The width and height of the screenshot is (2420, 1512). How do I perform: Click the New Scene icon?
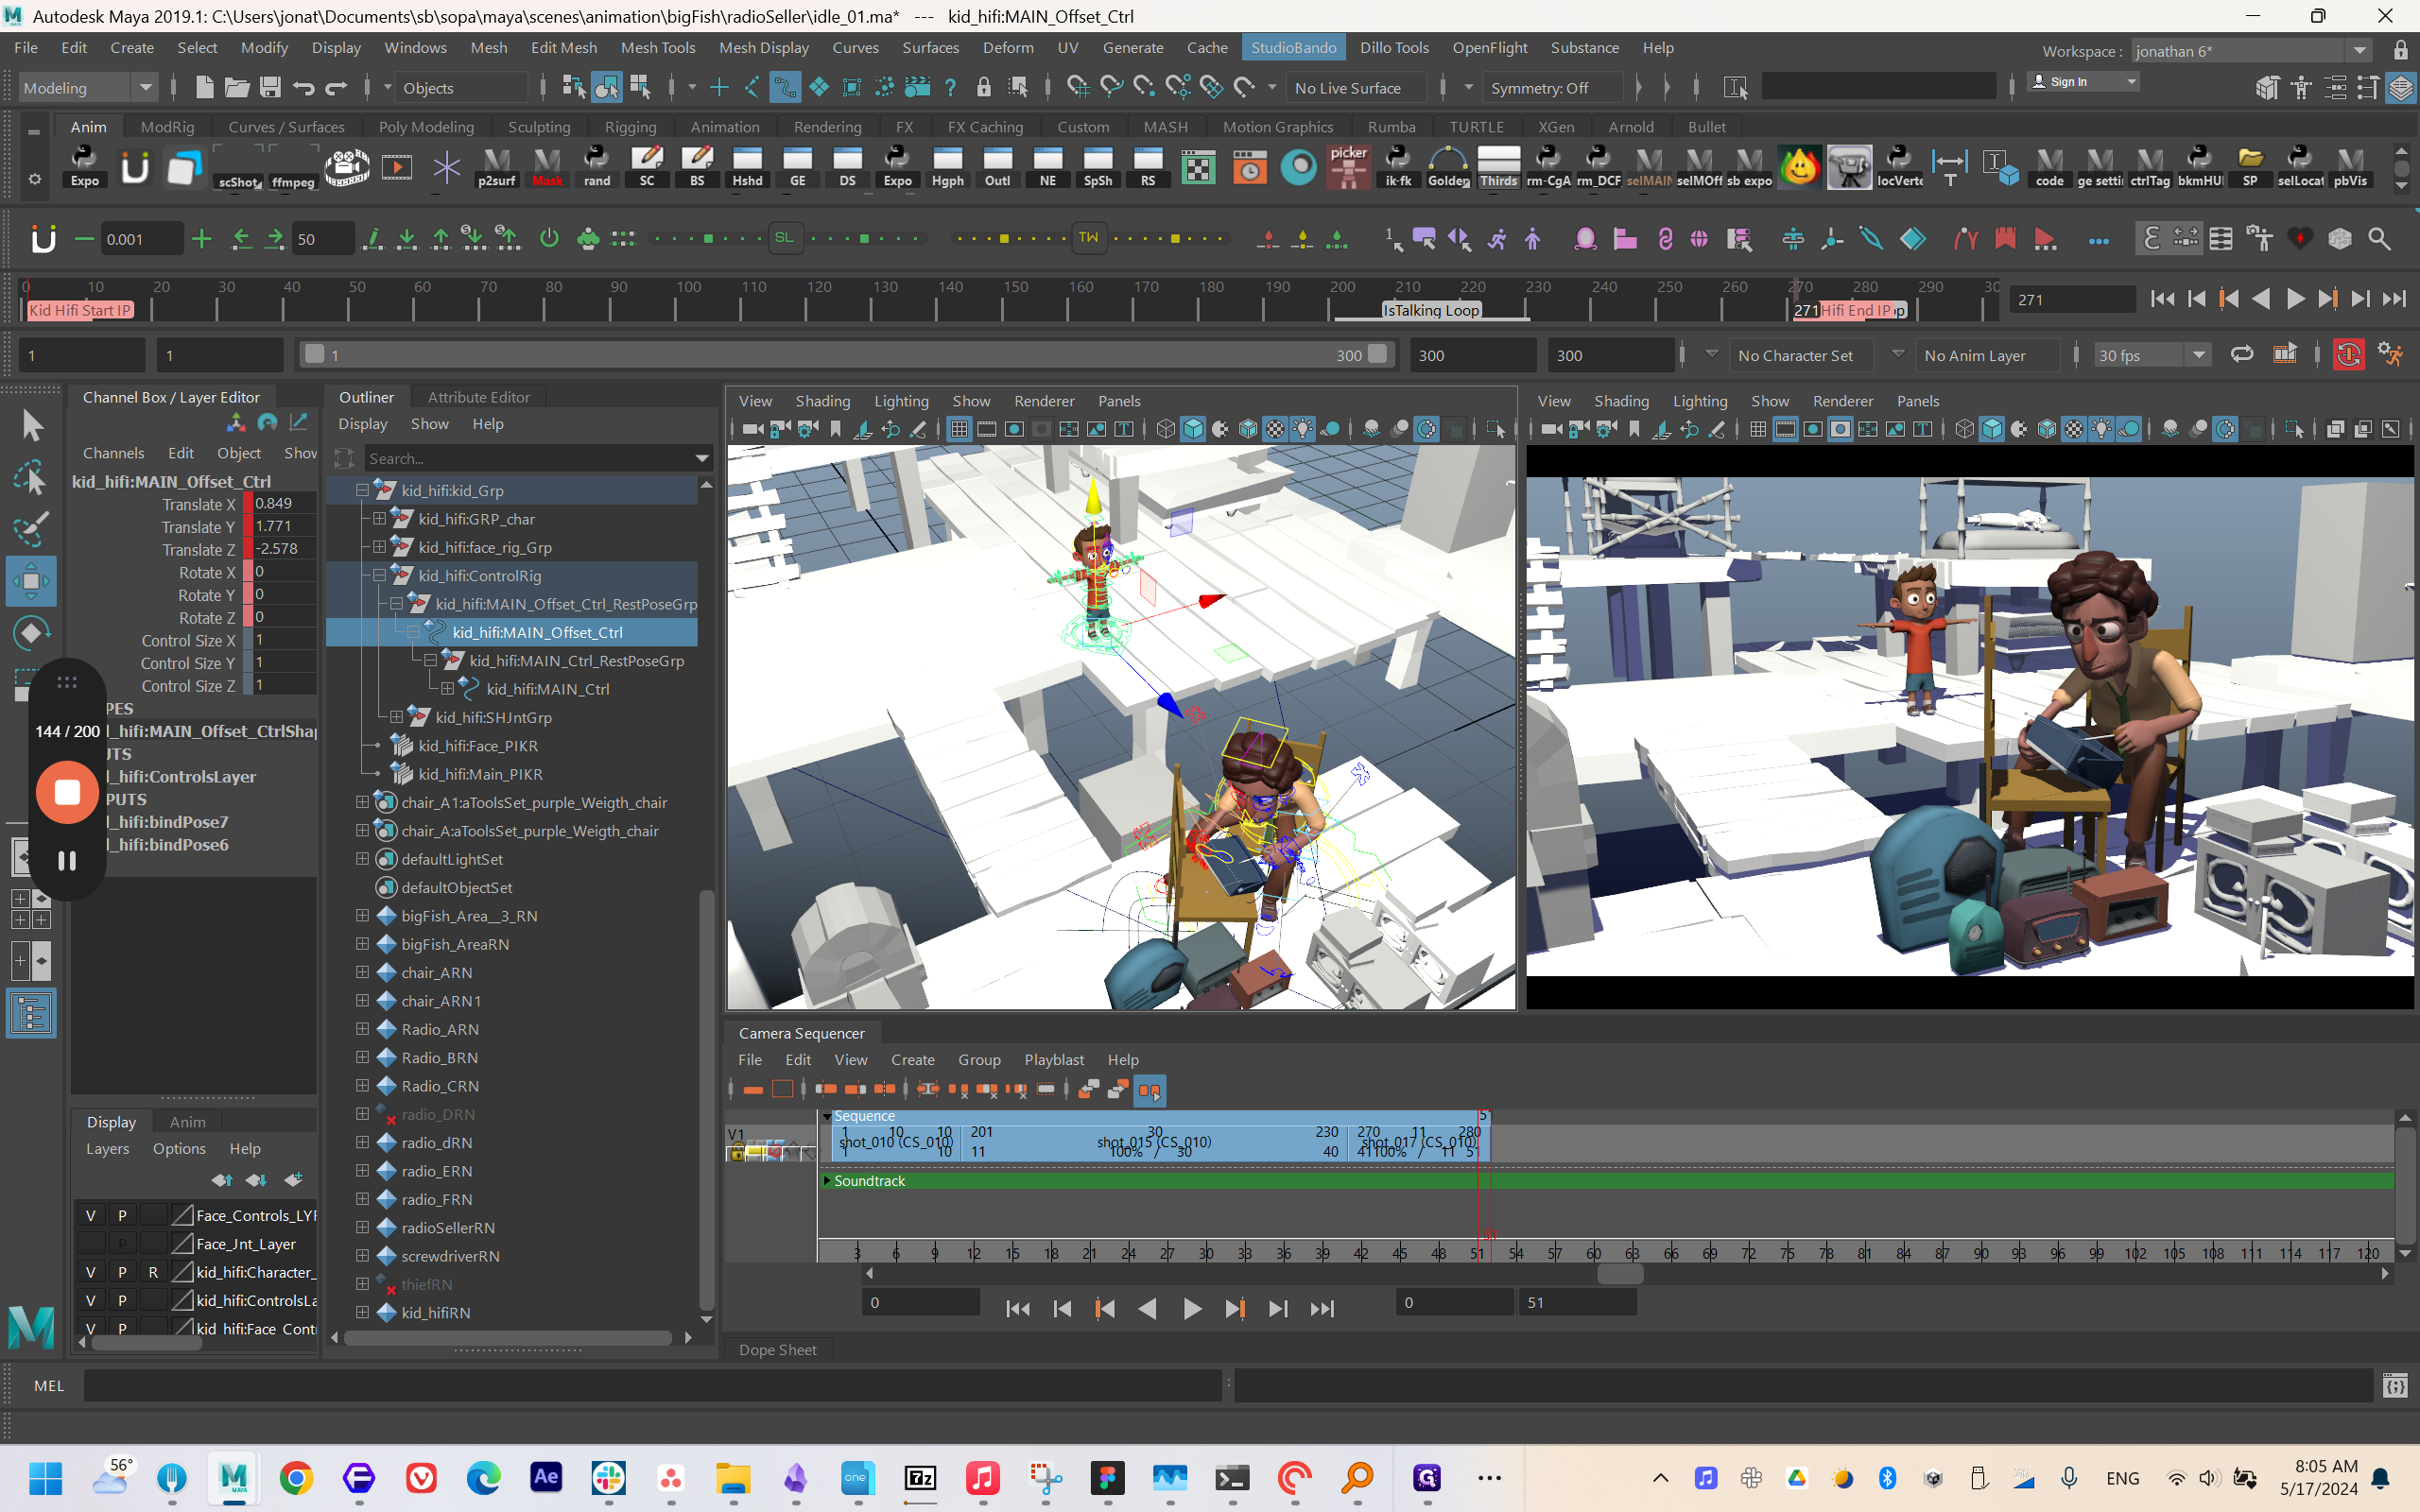pos(204,88)
